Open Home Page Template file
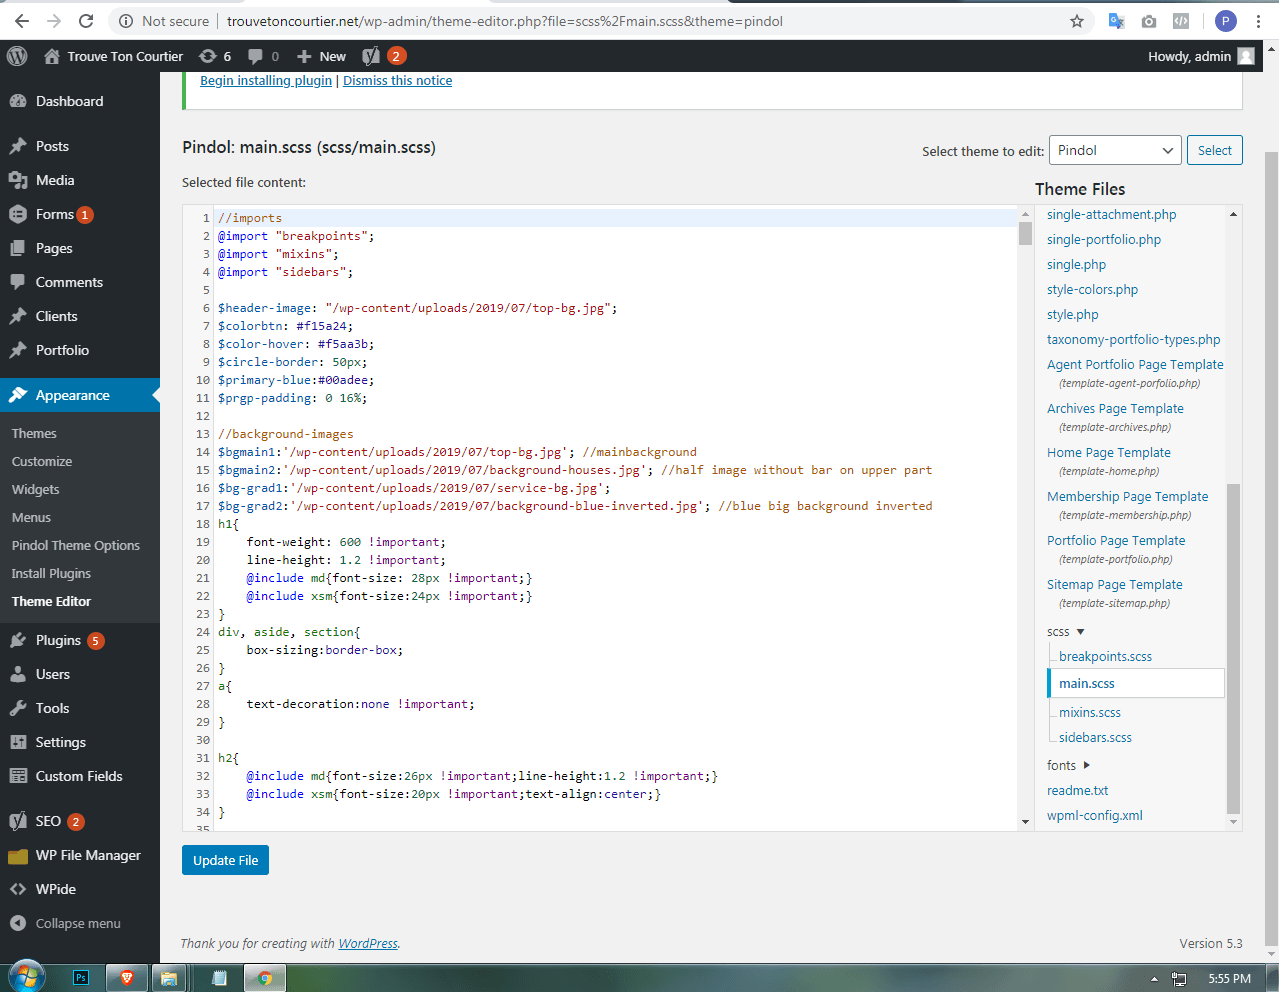Image resolution: width=1279 pixels, height=992 pixels. point(1109,452)
